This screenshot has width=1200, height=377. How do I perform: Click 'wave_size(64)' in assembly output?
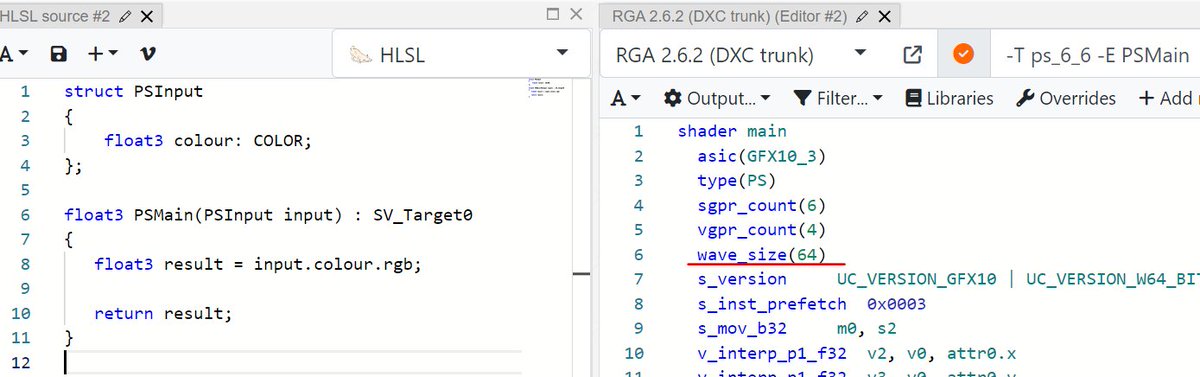pyautogui.click(x=762, y=256)
